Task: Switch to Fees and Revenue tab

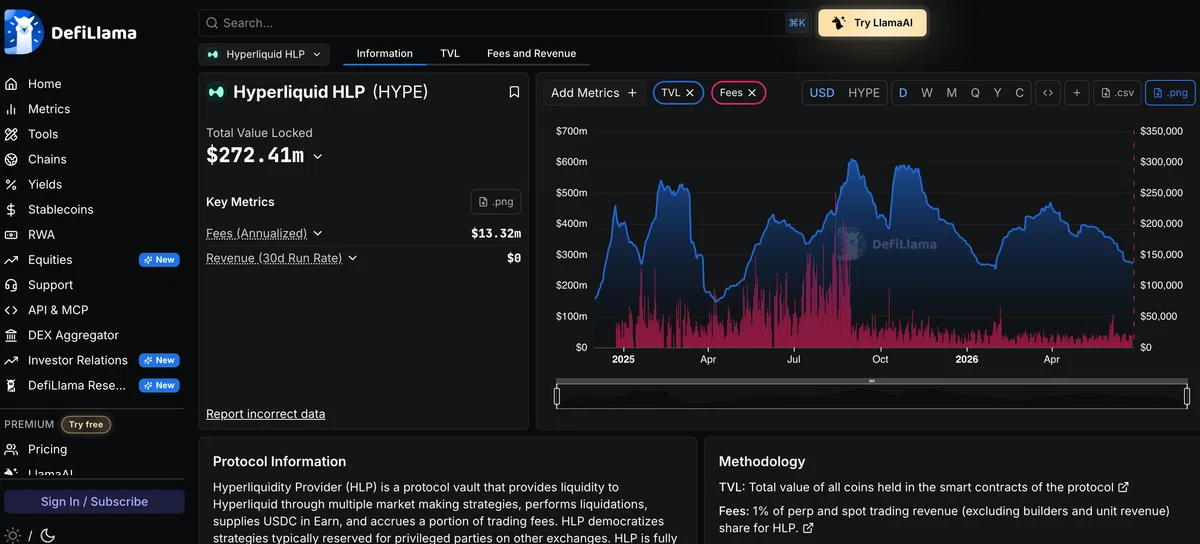Action: point(532,54)
